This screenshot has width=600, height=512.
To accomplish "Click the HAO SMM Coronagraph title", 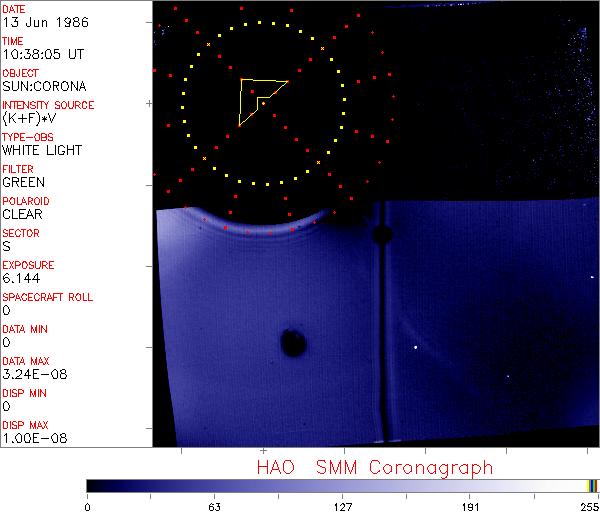I will pos(374,467).
